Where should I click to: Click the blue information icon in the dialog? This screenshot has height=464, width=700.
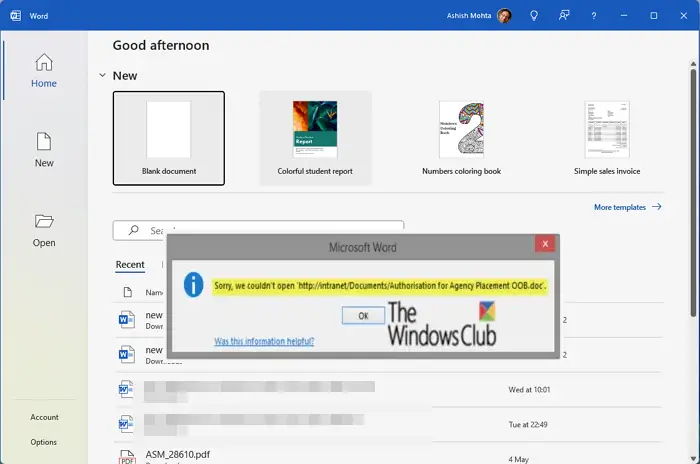193,284
